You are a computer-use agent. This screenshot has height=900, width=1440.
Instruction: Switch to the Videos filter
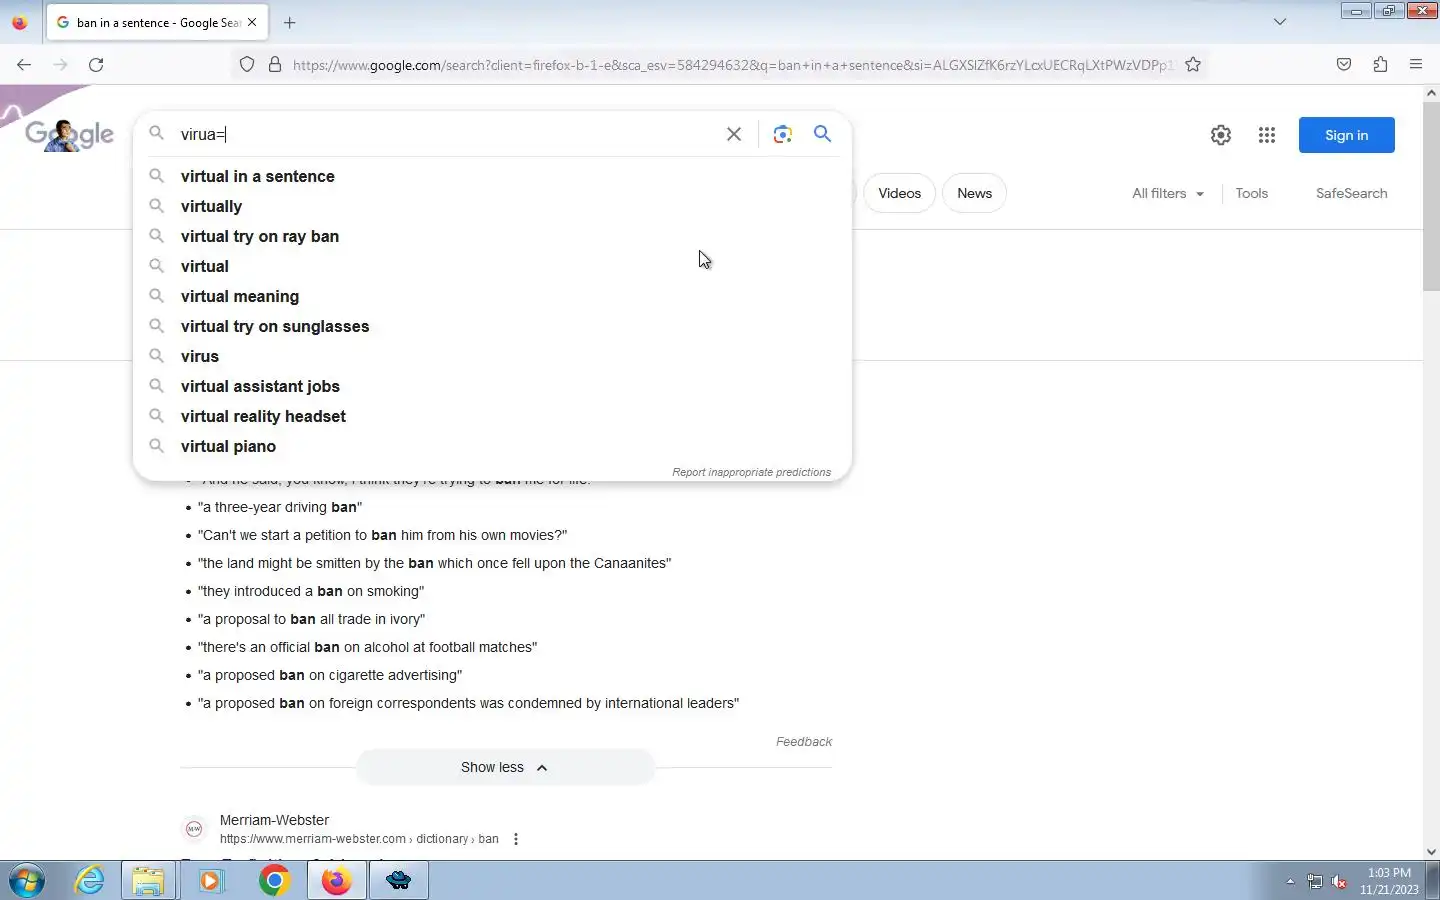(899, 193)
